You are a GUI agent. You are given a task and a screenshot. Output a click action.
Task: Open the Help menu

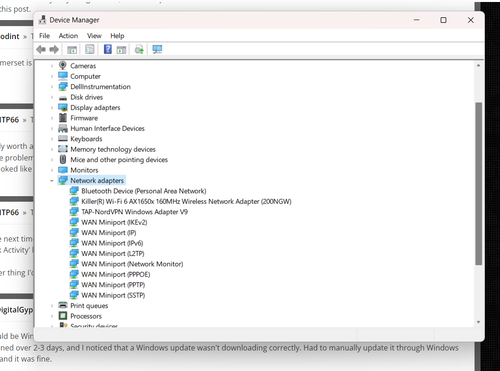(117, 36)
